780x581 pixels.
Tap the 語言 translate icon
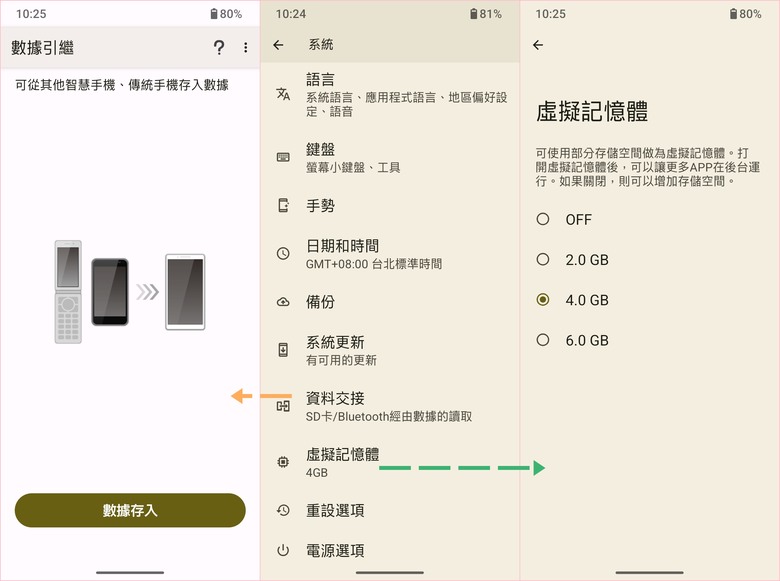tap(283, 94)
